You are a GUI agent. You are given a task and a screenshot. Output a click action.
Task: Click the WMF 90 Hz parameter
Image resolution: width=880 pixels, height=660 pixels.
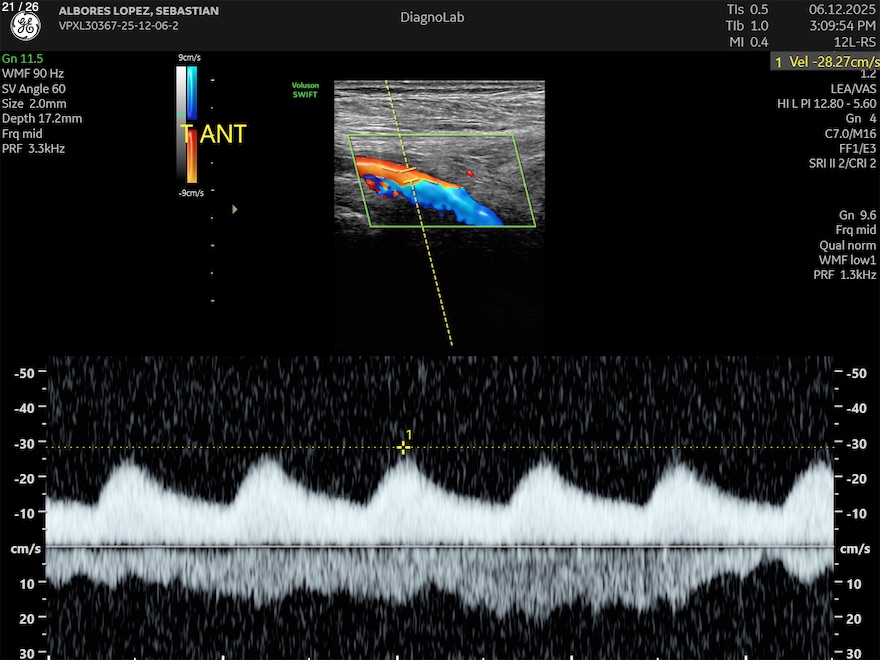33,73
